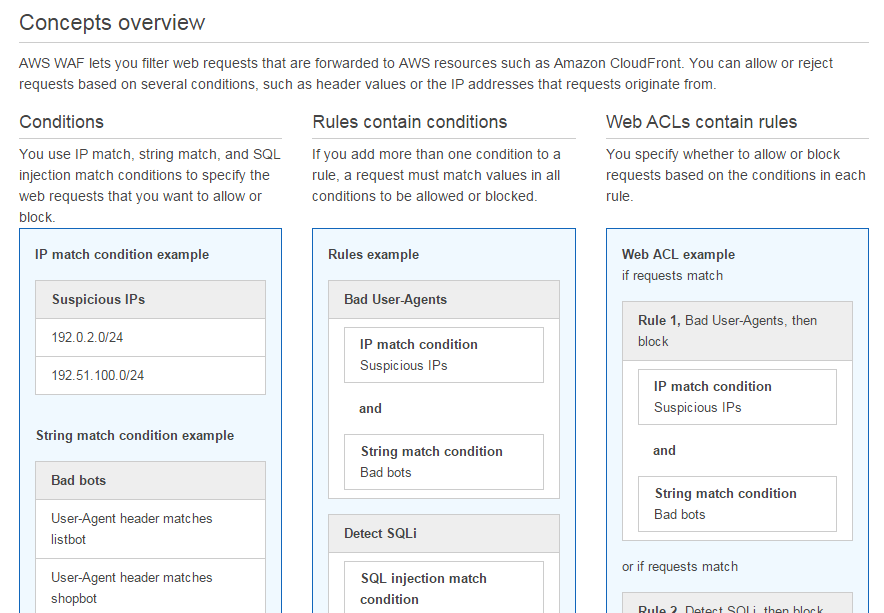Click the Concepts overview heading
The width and height of the screenshot is (884, 613).
112,23
